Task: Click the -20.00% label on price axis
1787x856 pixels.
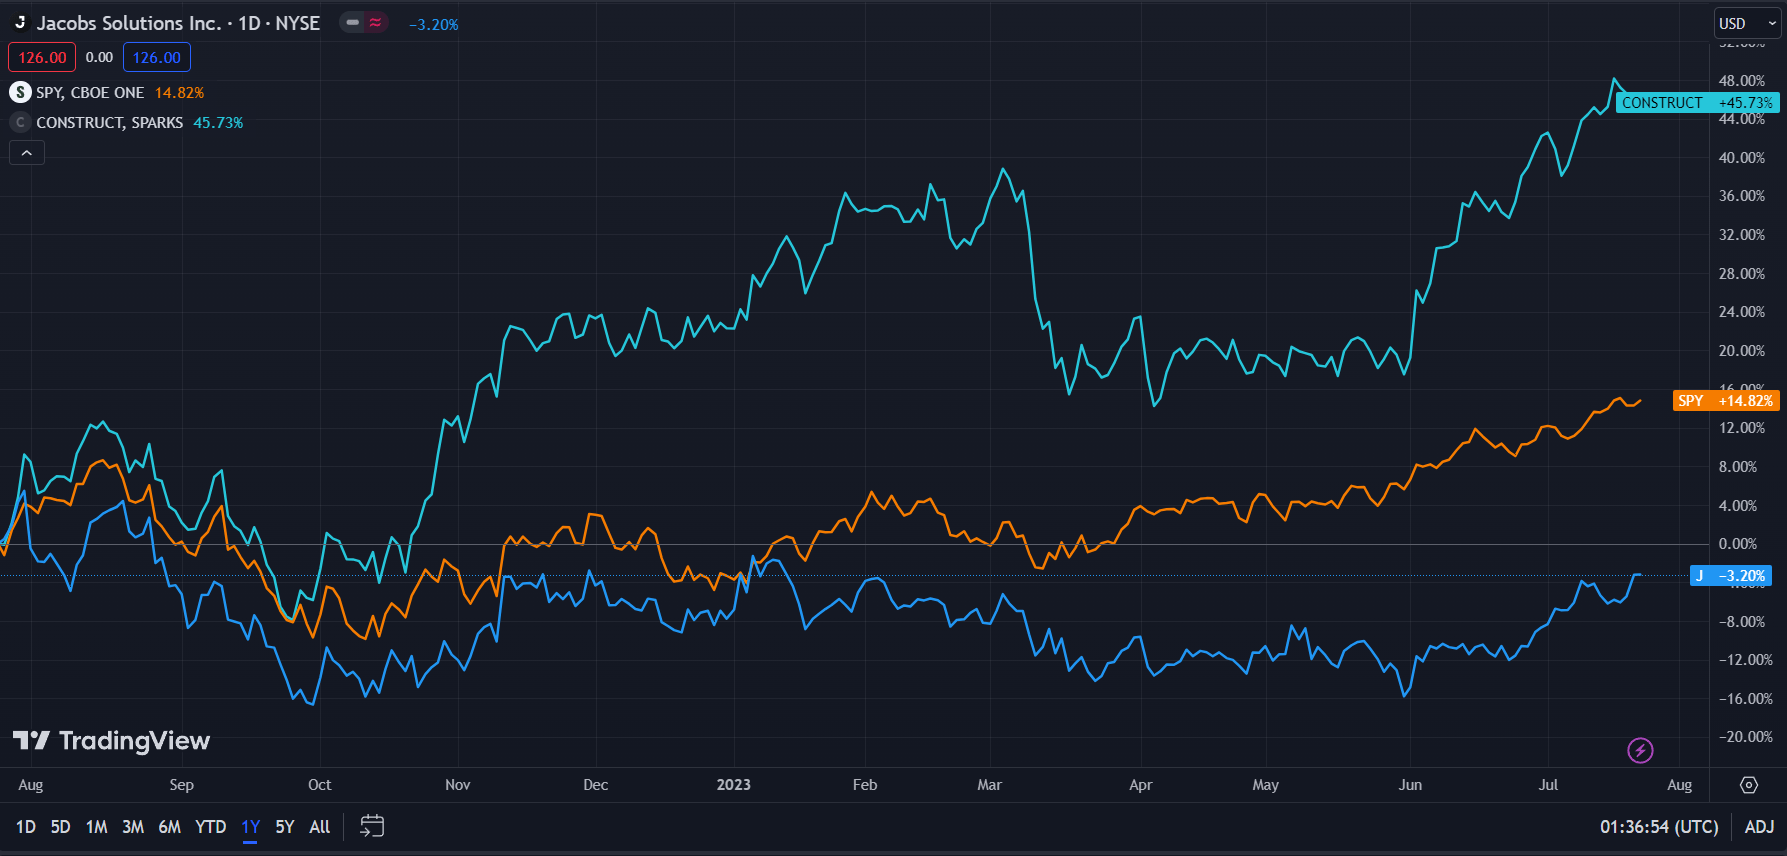Action: (x=1745, y=737)
